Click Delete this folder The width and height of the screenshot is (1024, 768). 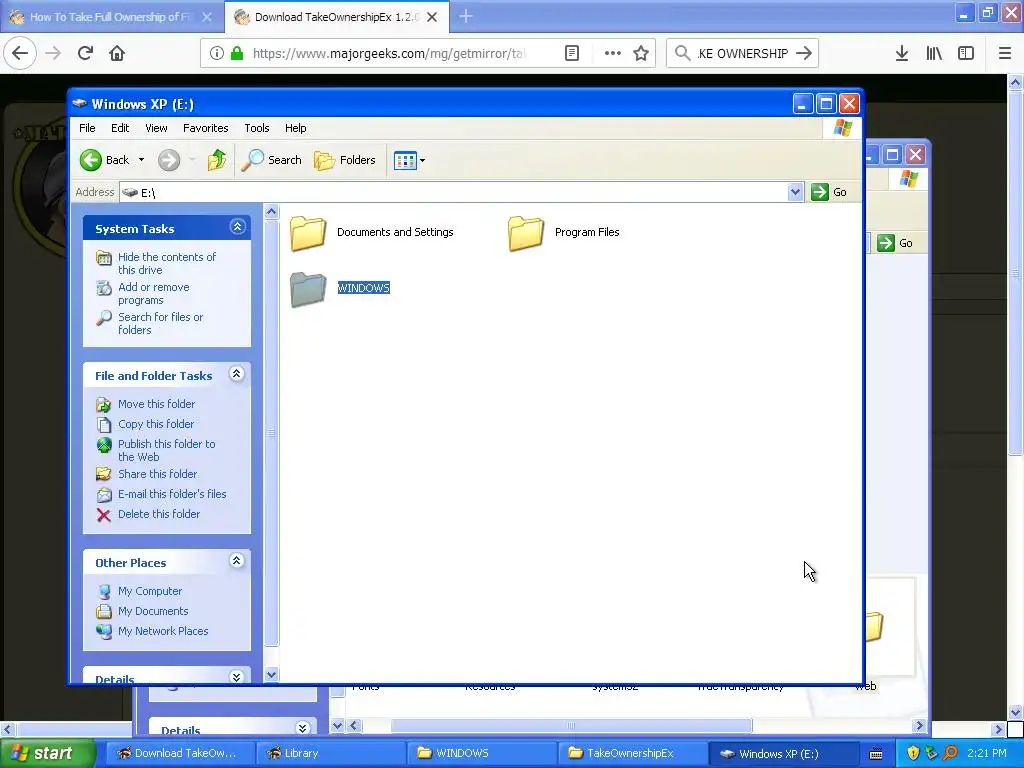[x=159, y=514]
